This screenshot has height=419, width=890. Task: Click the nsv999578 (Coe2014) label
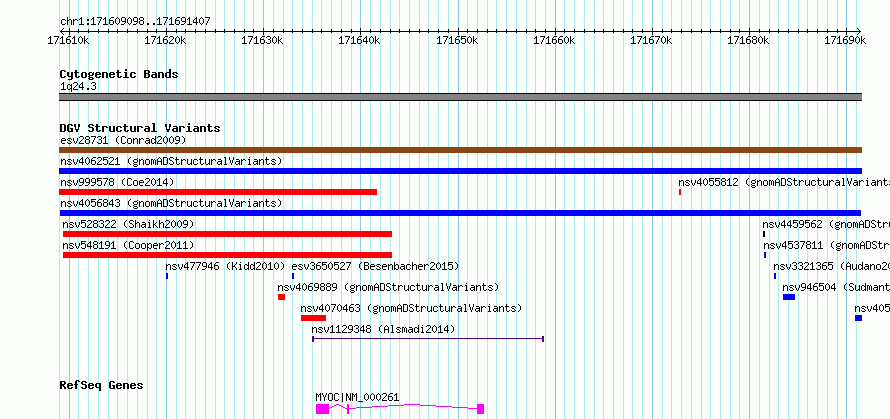click(x=117, y=182)
